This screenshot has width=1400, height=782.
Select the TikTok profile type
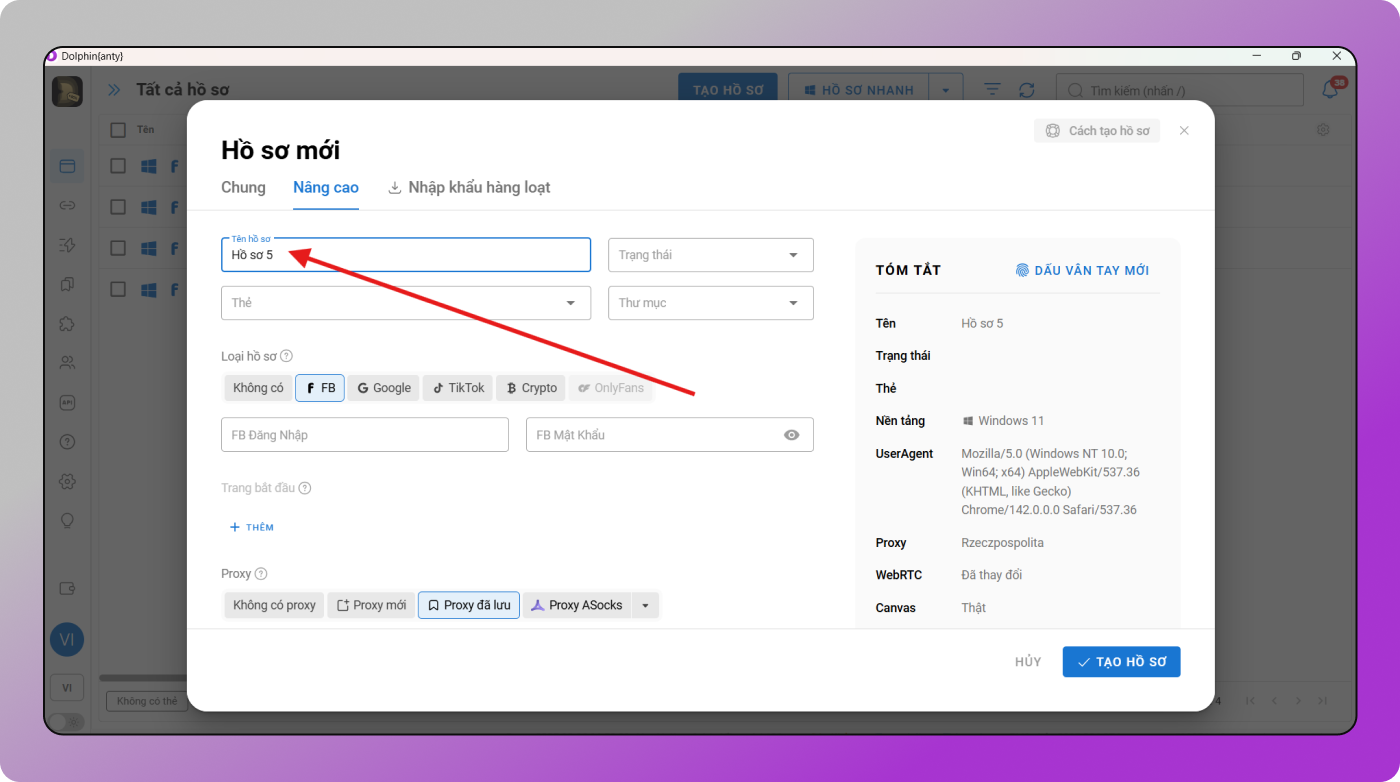(x=458, y=388)
